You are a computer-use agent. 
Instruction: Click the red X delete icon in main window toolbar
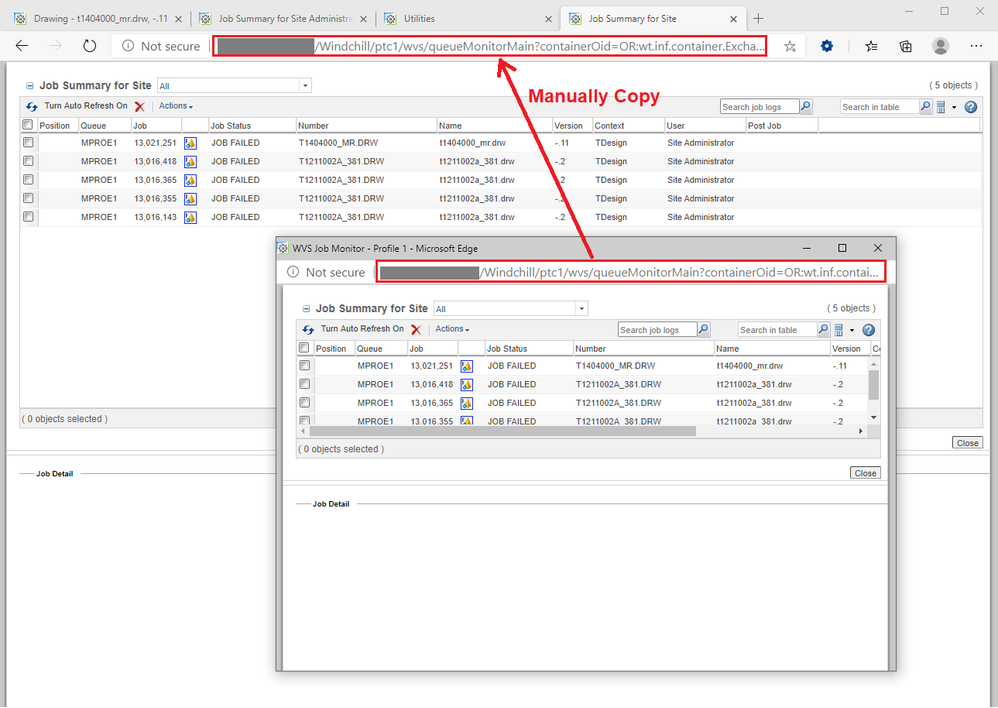coord(140,106)
